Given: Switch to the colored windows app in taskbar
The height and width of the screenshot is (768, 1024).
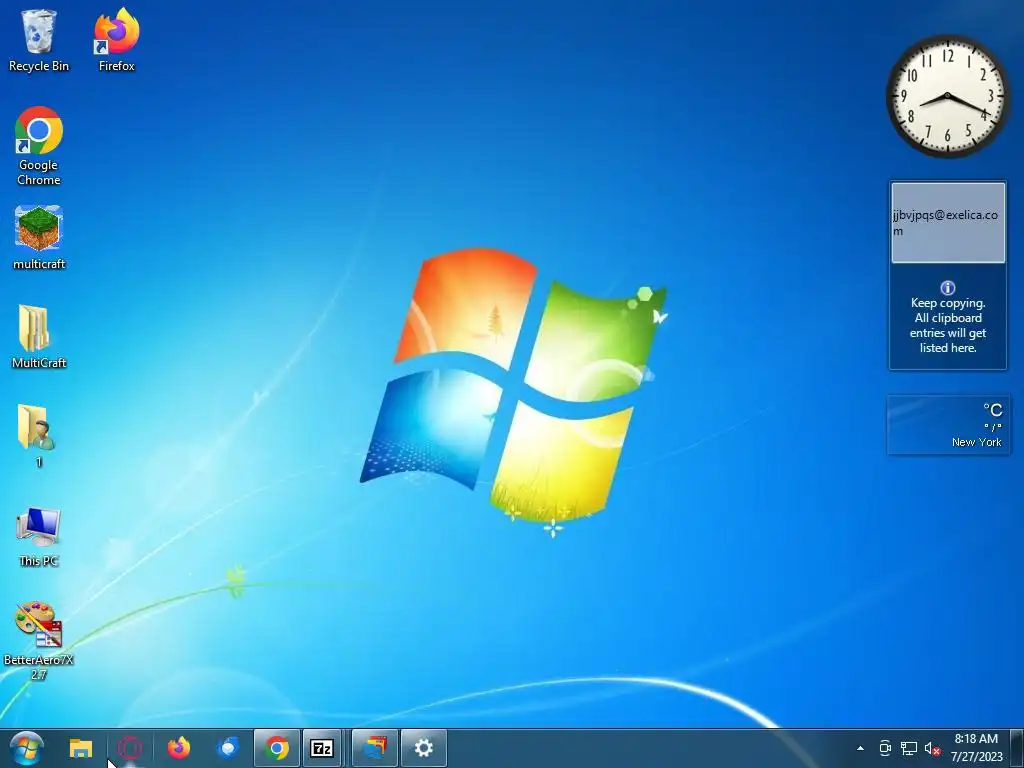Looking at the screenshot, I should click(x=375, y=748).
